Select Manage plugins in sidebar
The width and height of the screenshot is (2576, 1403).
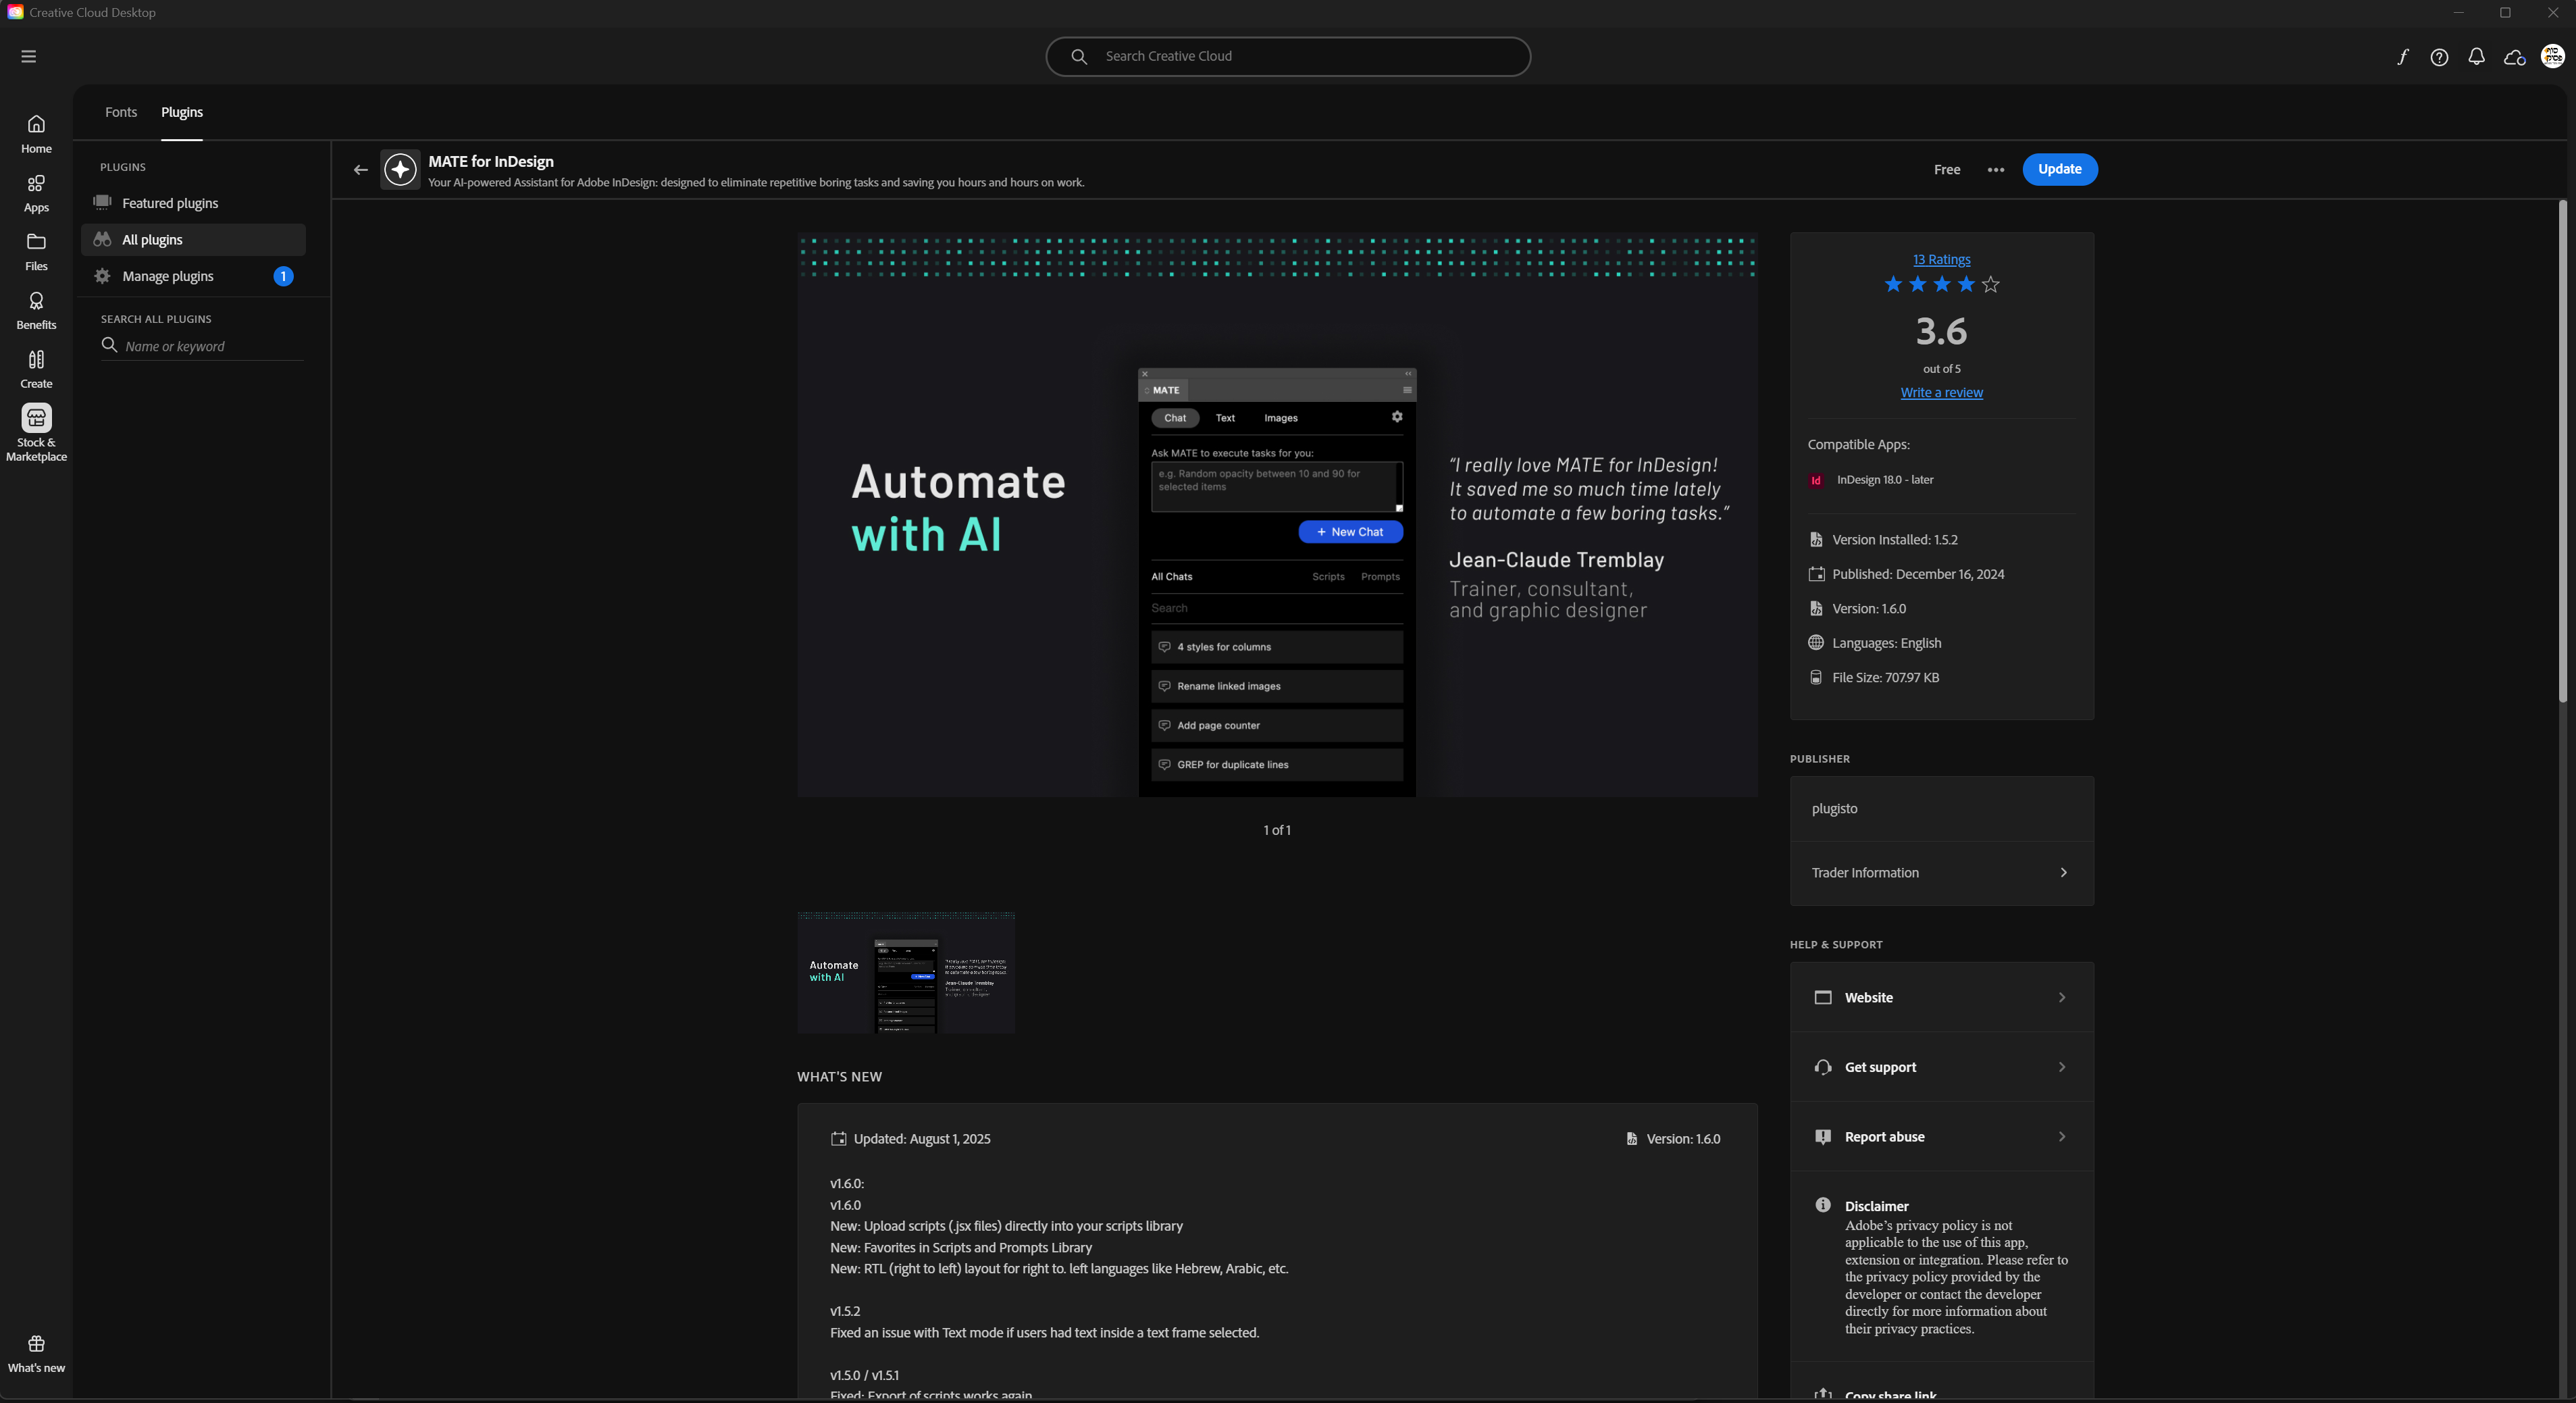coord(168,276)
